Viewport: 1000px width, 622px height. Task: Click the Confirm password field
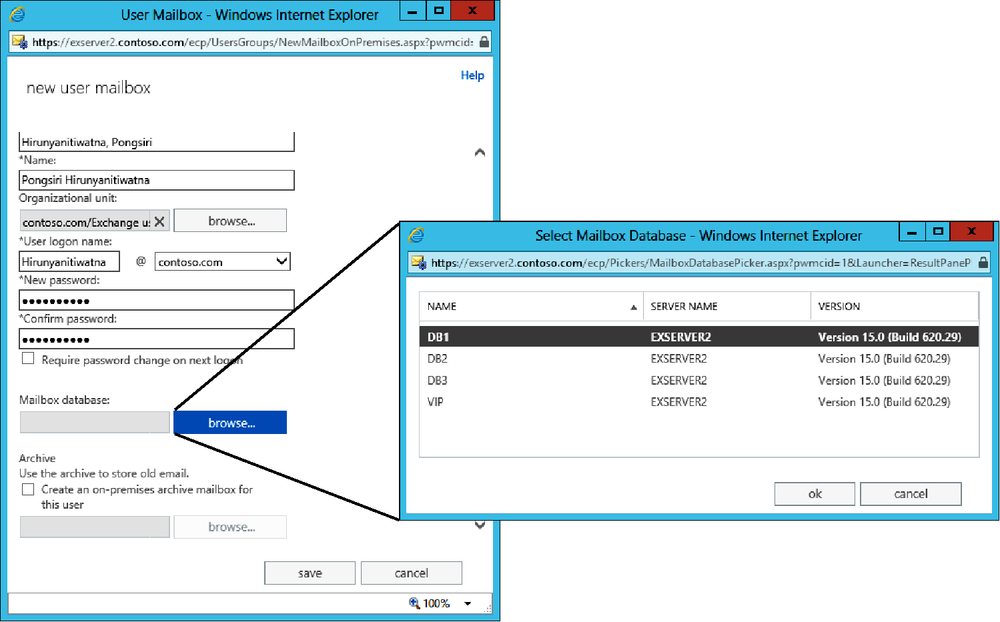click(x=157, y=339)
